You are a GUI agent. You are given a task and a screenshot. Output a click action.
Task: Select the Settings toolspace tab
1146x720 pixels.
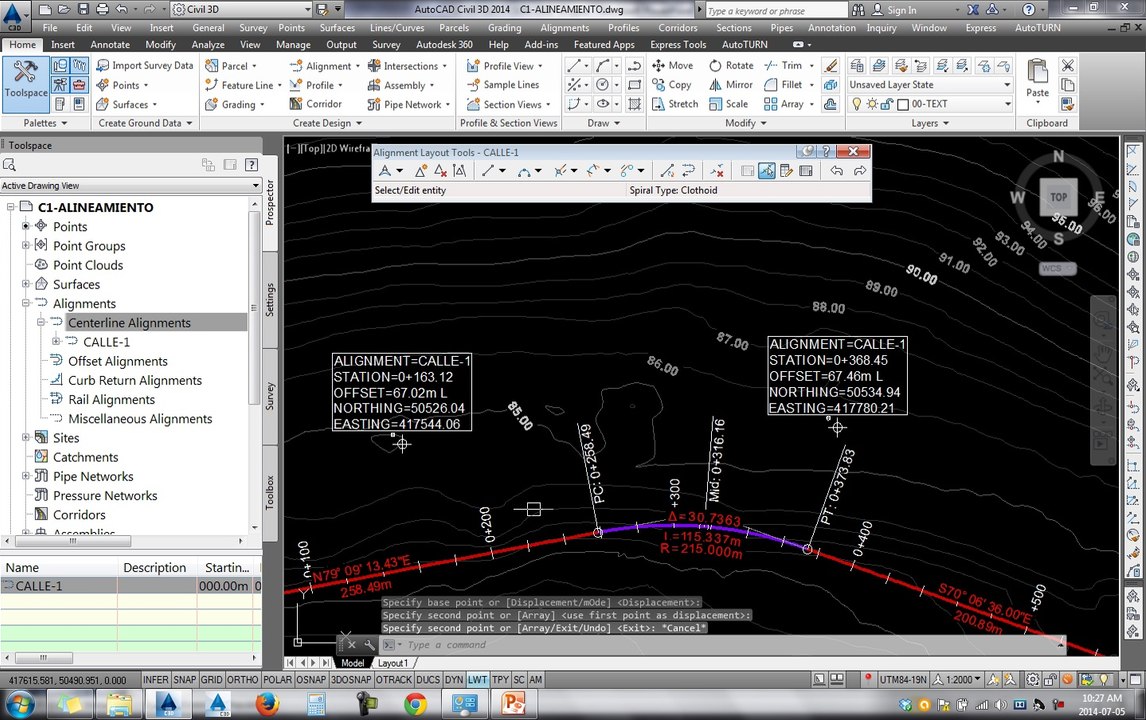(270, 300)
